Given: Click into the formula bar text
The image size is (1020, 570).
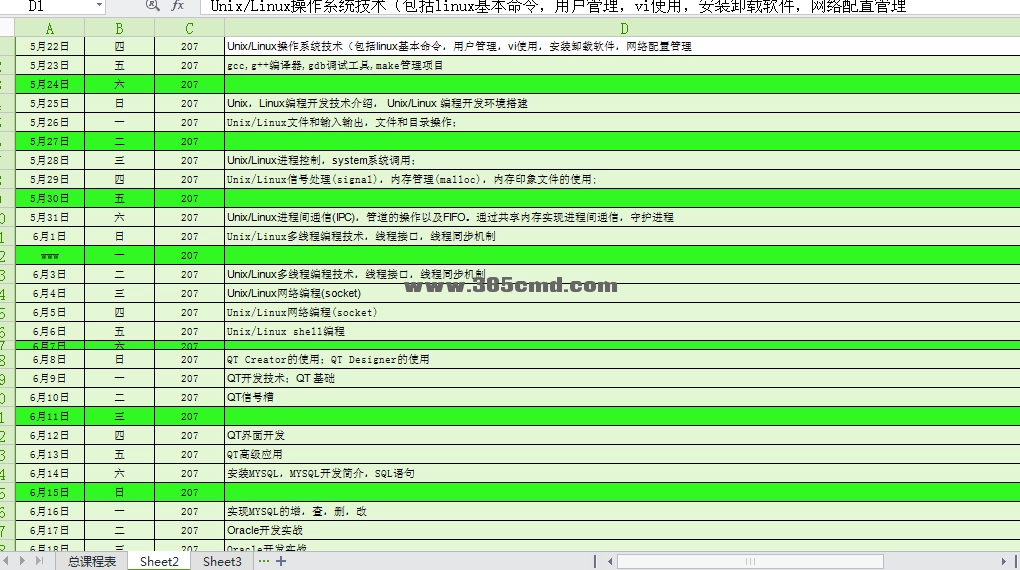Looking at the screenshot, I should tap(610, 6).
